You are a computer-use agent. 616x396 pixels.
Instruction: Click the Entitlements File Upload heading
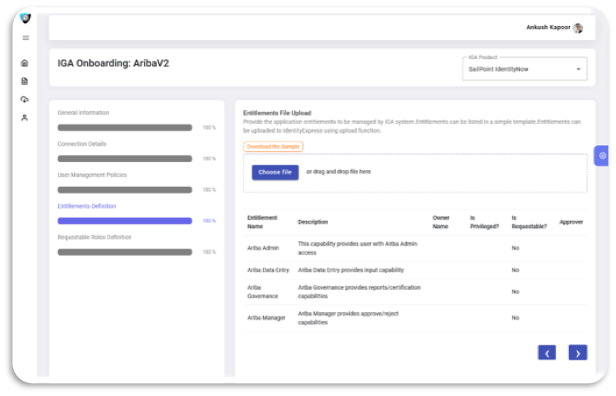[277, 113]
